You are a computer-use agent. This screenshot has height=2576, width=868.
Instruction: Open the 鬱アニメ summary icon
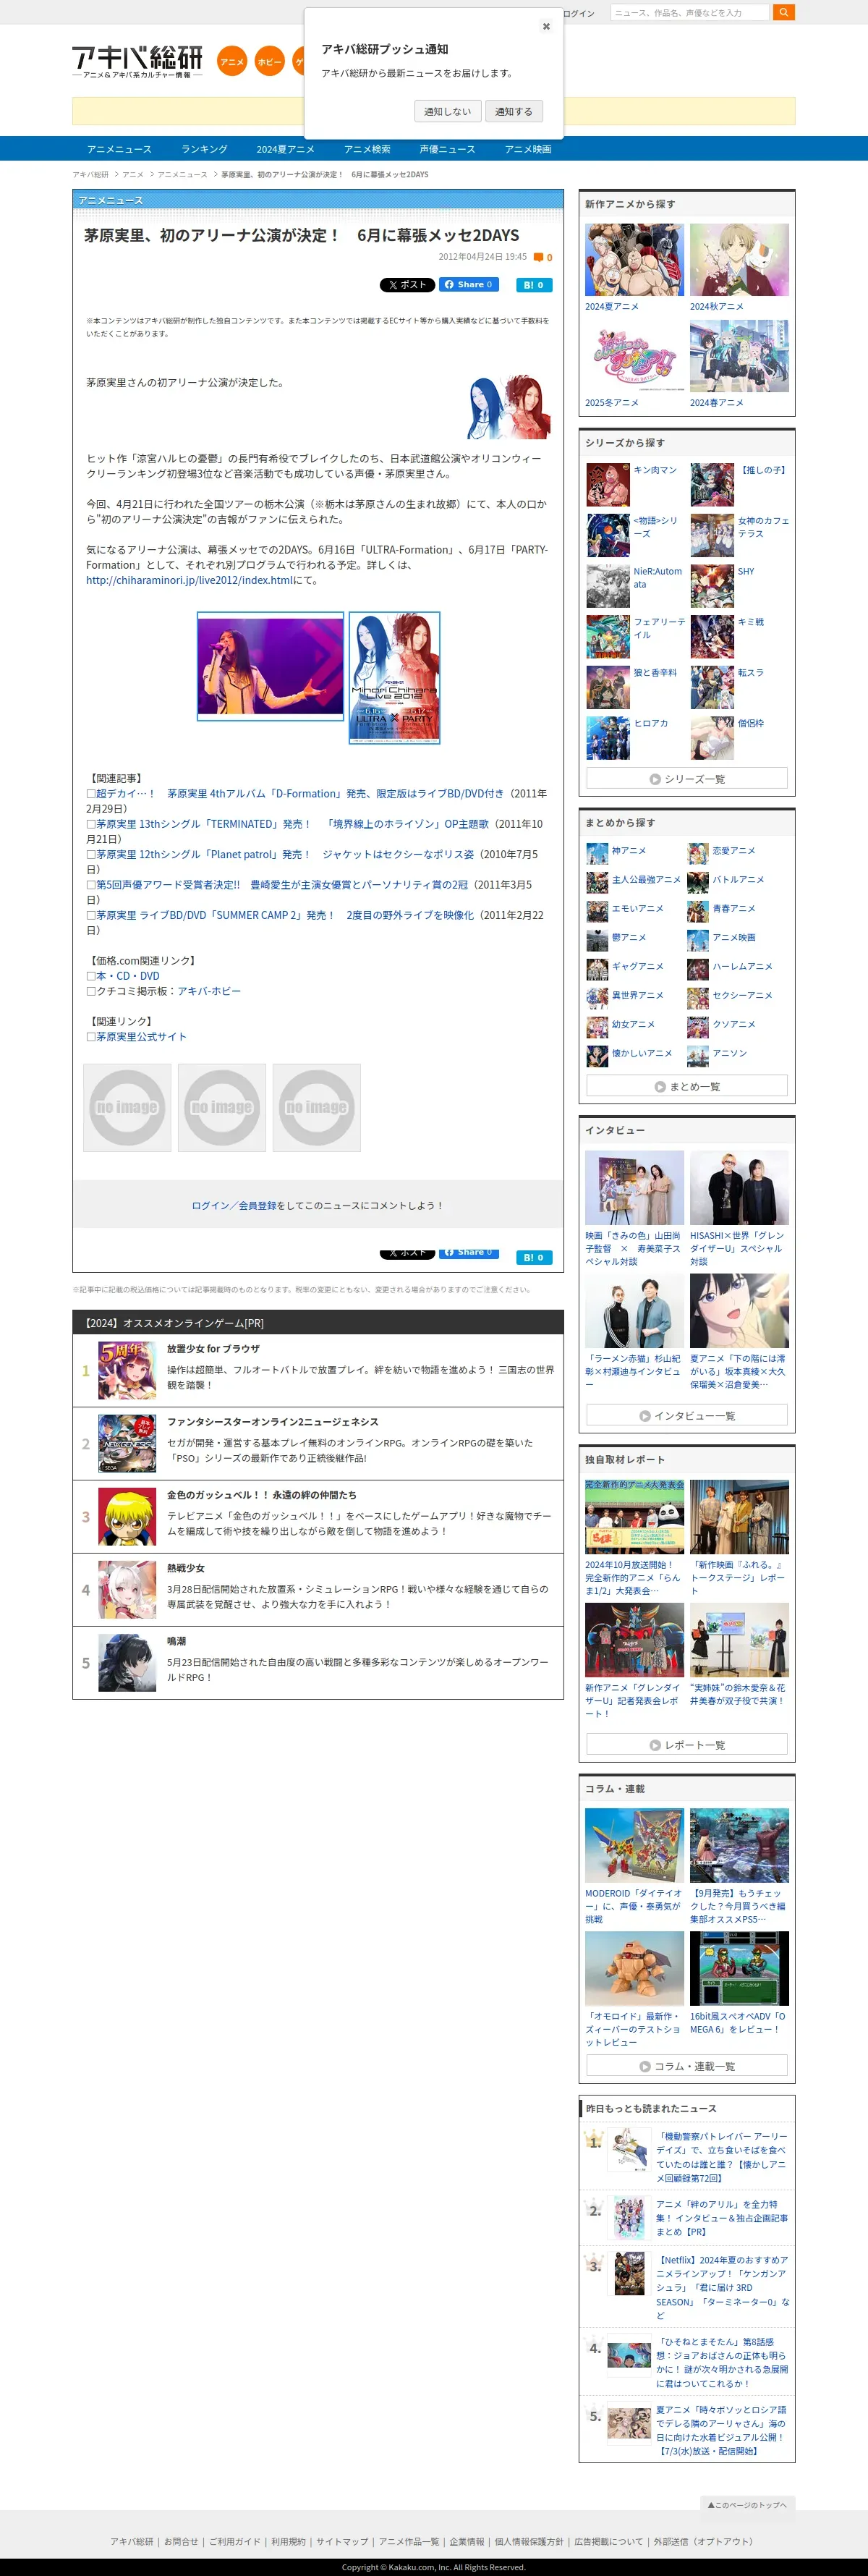597,940
